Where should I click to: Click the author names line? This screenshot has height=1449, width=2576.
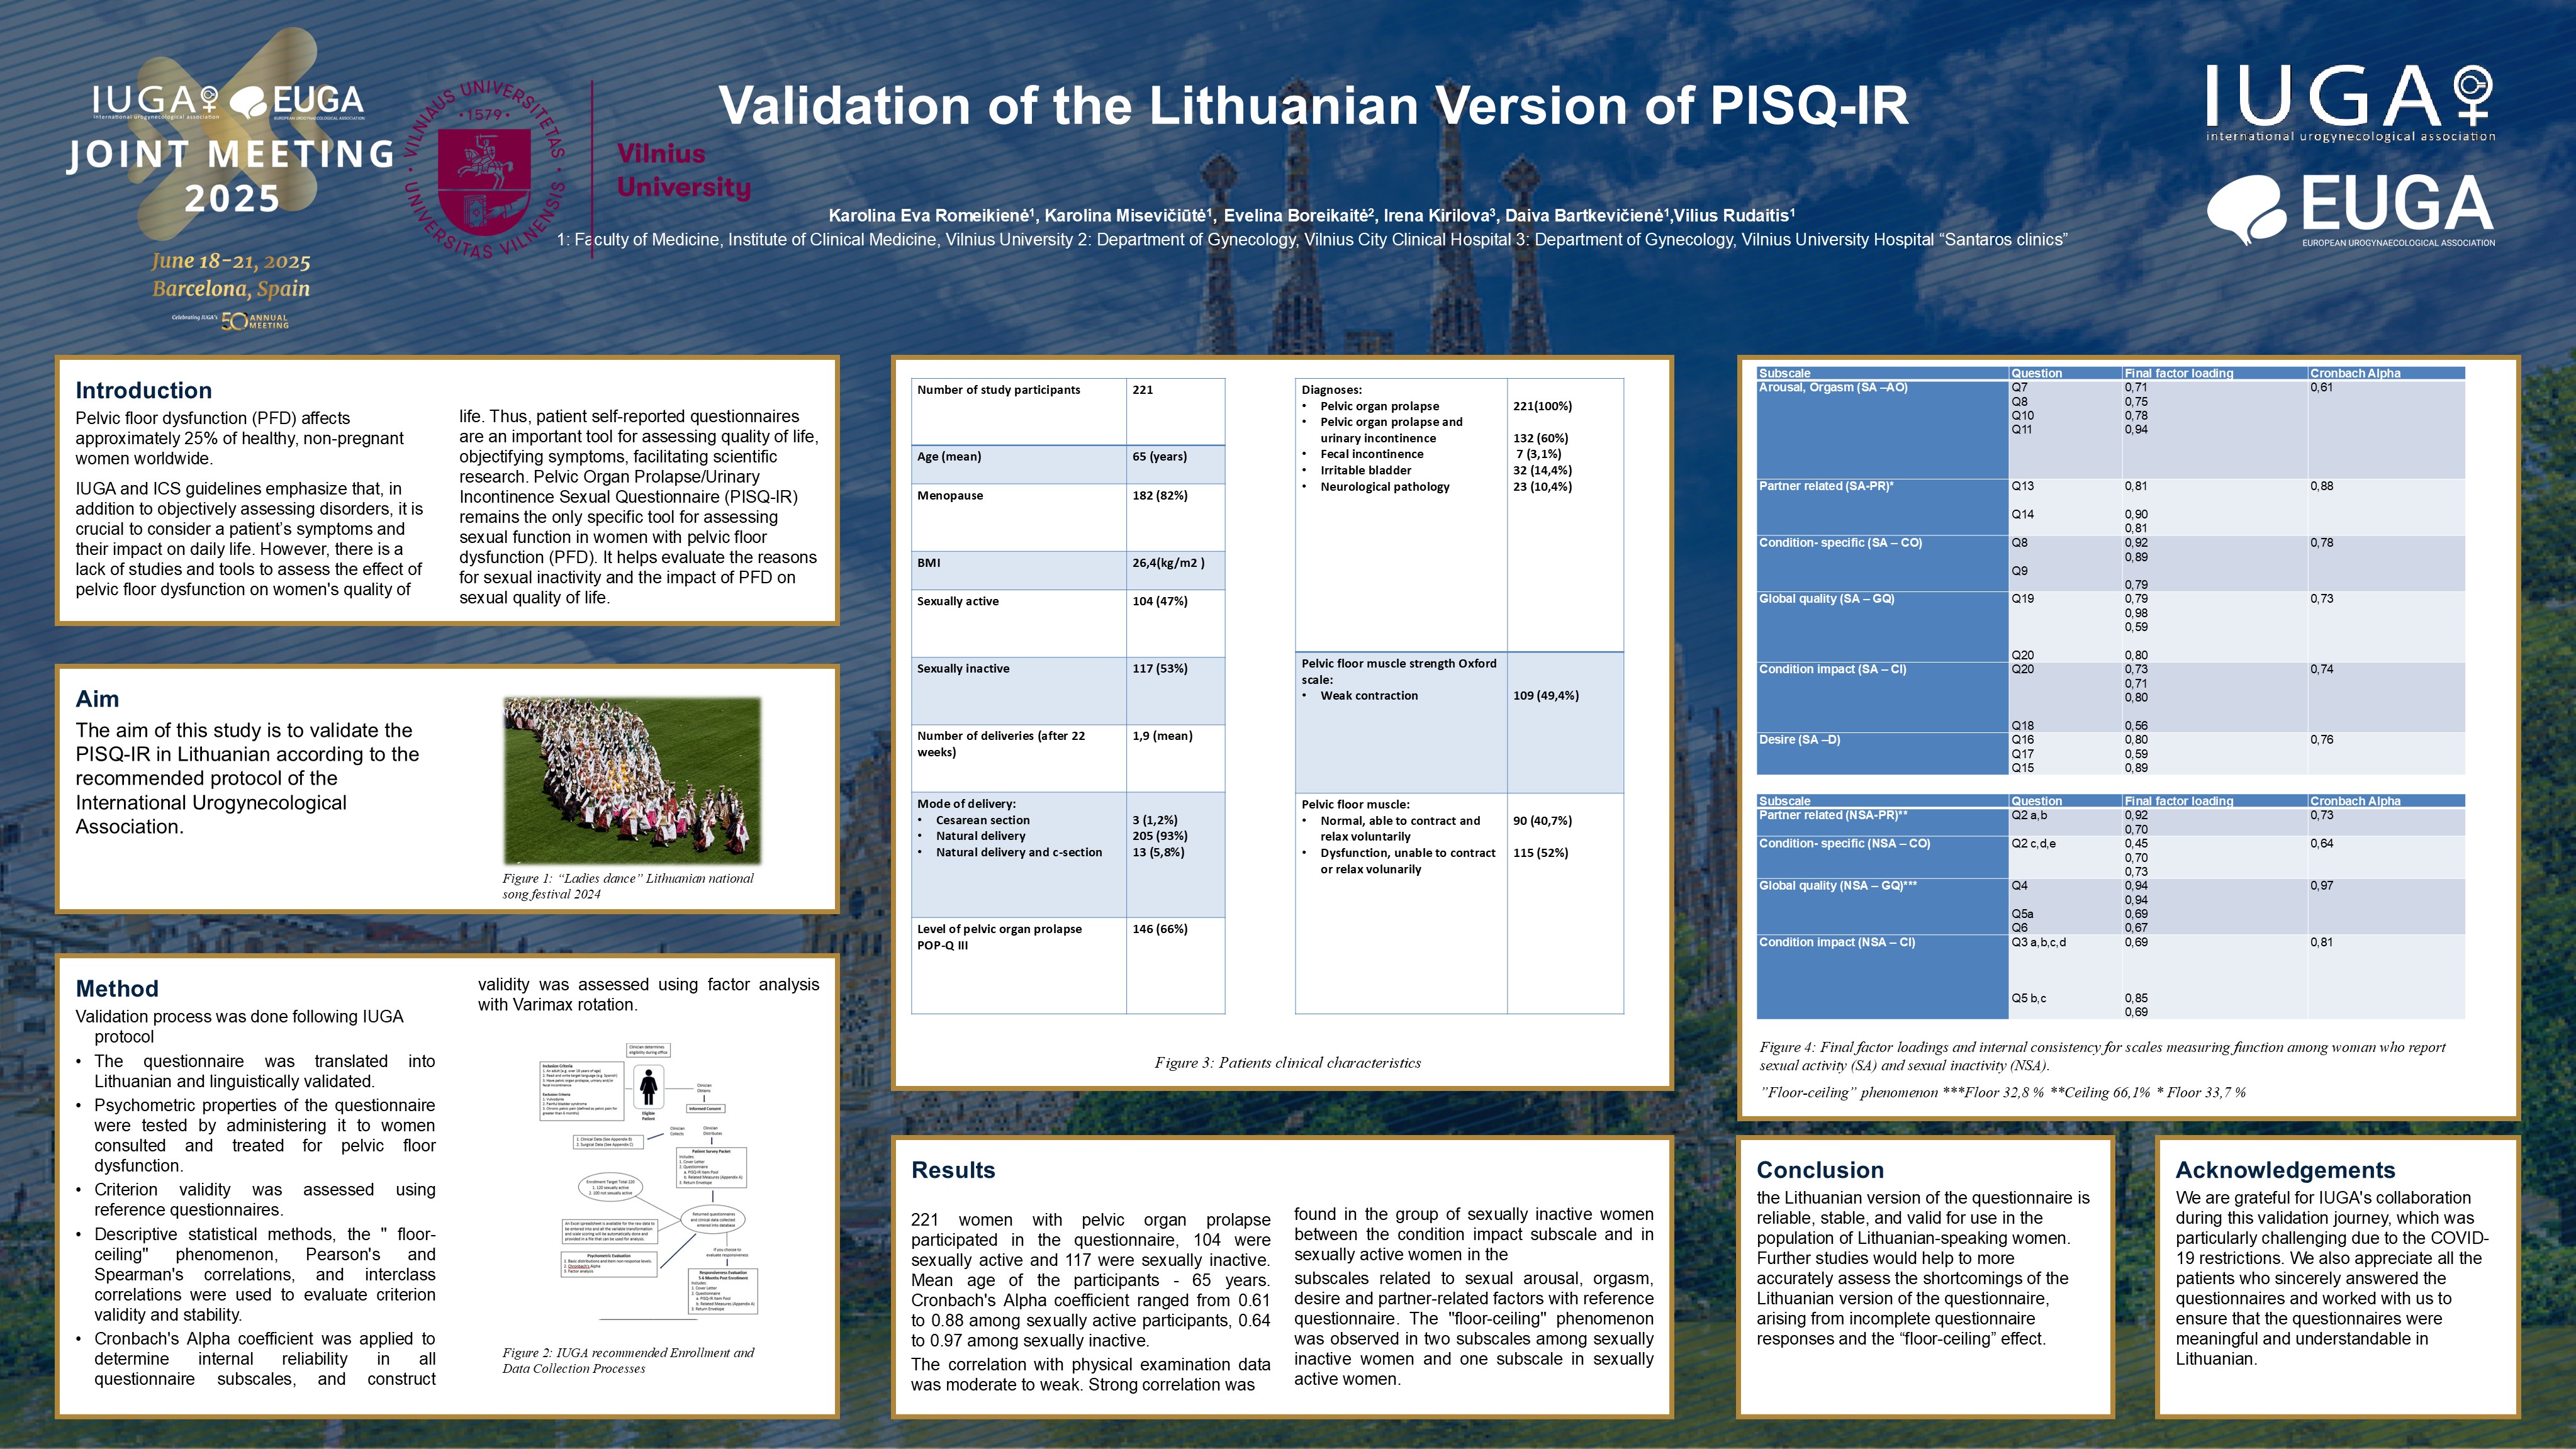click(x=1312, y=215)
